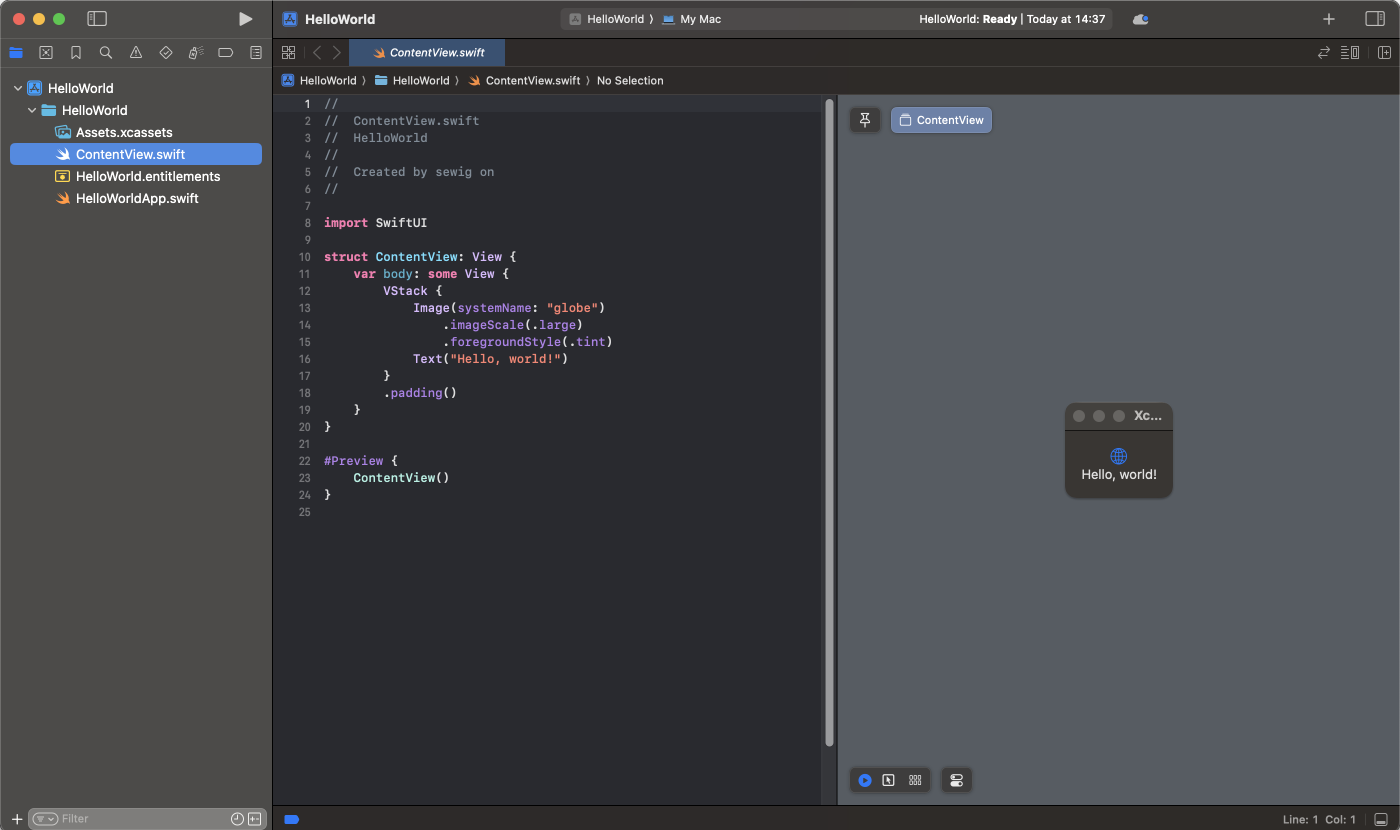
Task: Open the related items grid menu
Action: 288,53
